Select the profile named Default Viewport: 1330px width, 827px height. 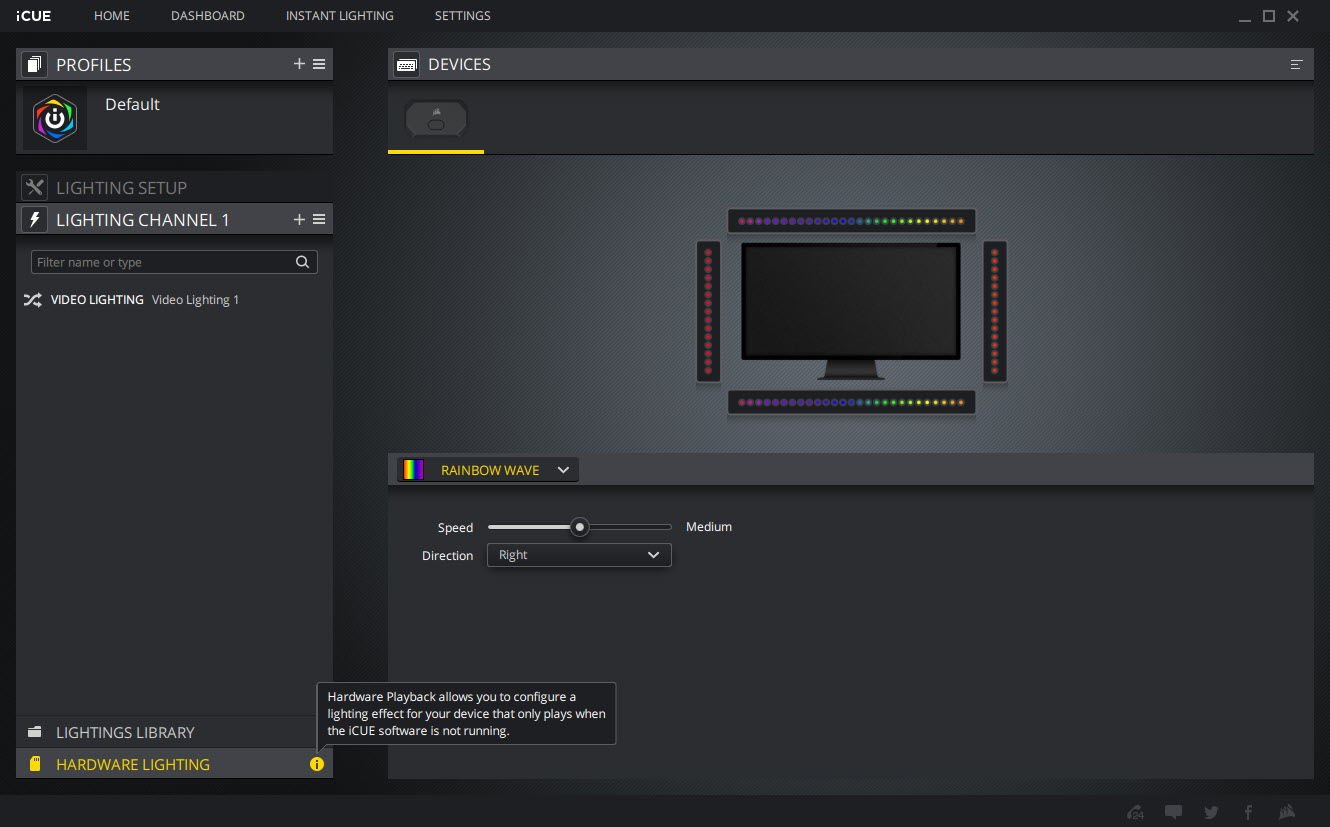coord(132,104)
